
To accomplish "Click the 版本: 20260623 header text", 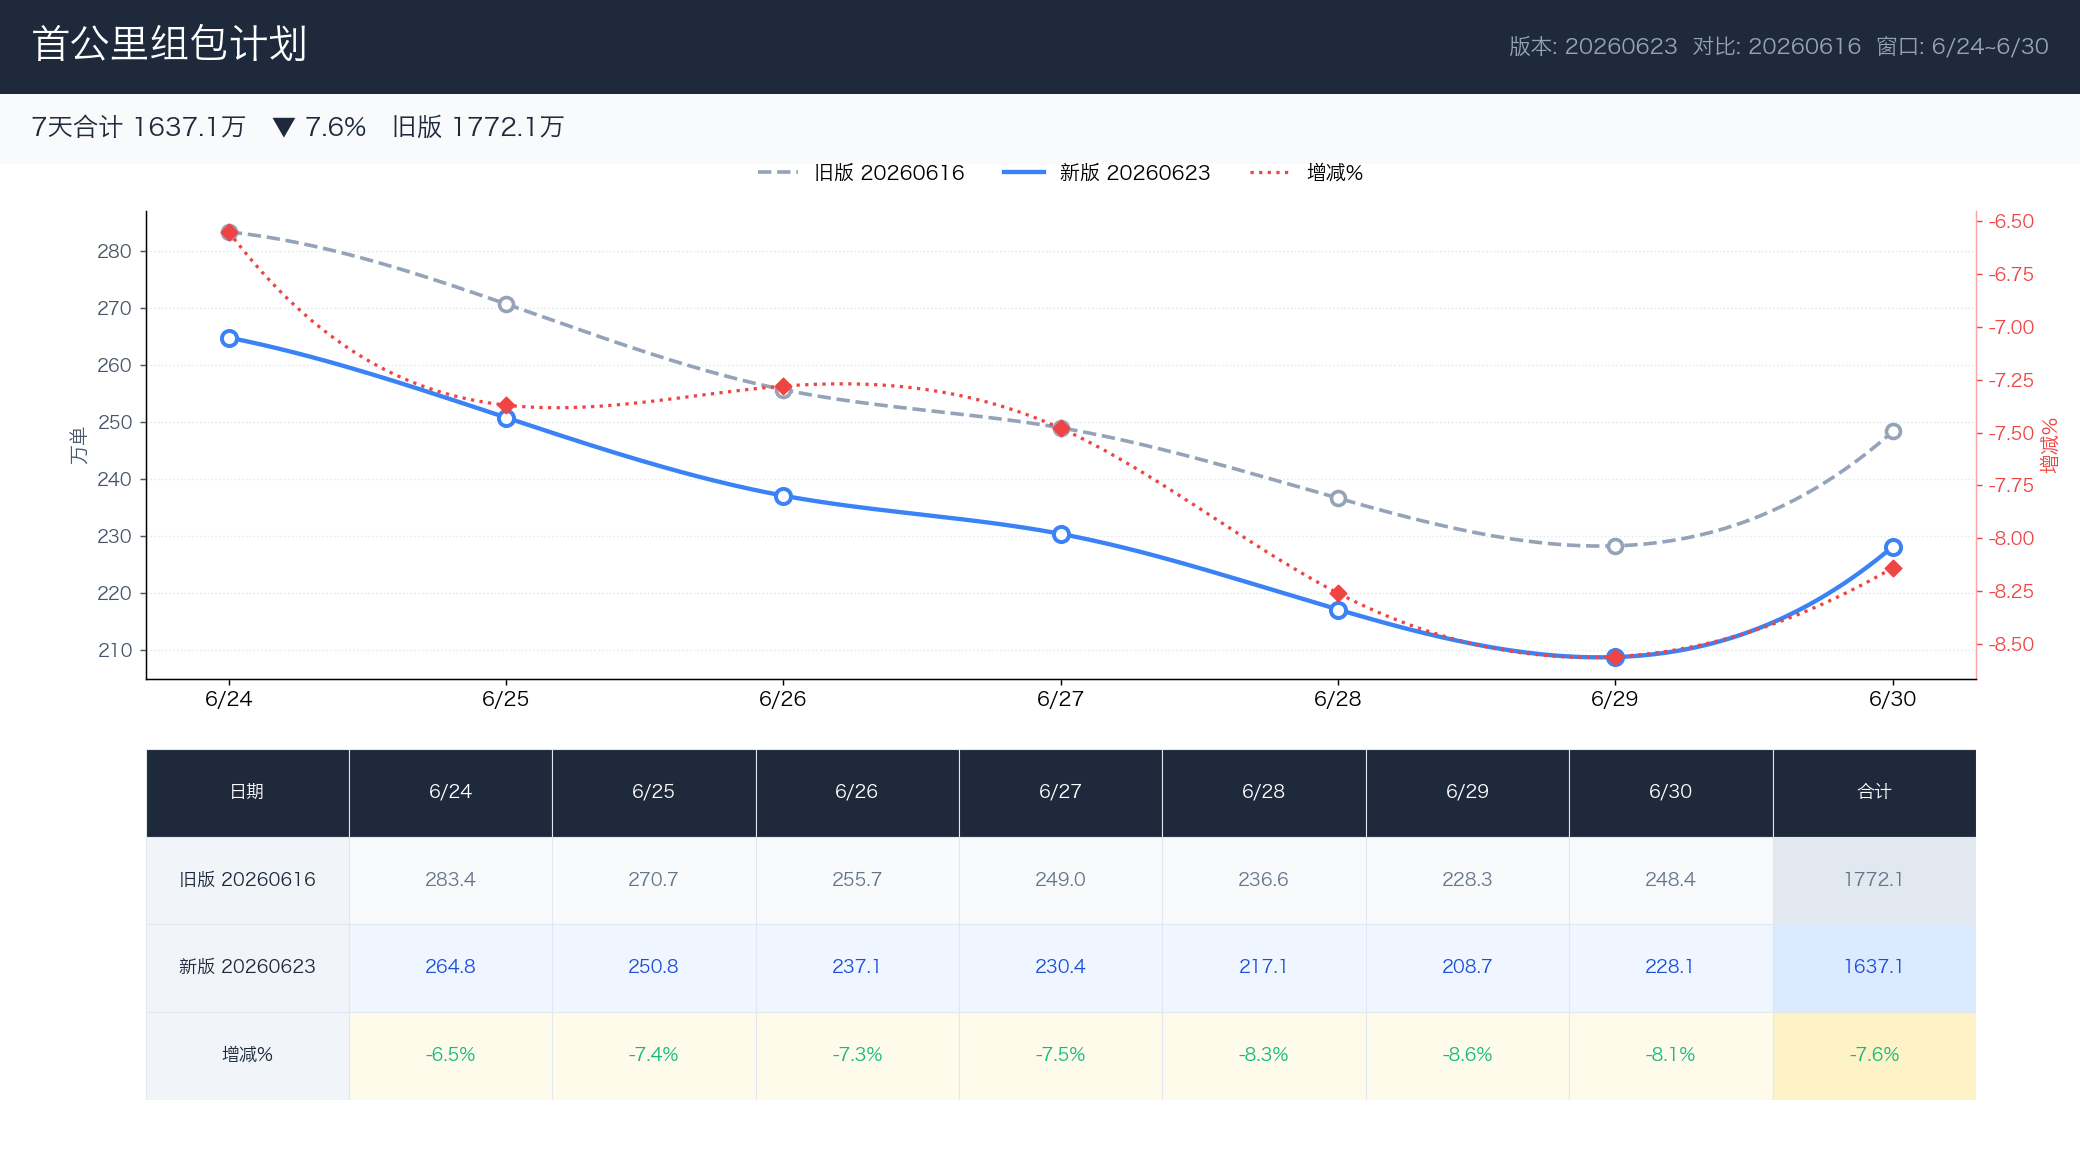I will [x=1593, y=46].
